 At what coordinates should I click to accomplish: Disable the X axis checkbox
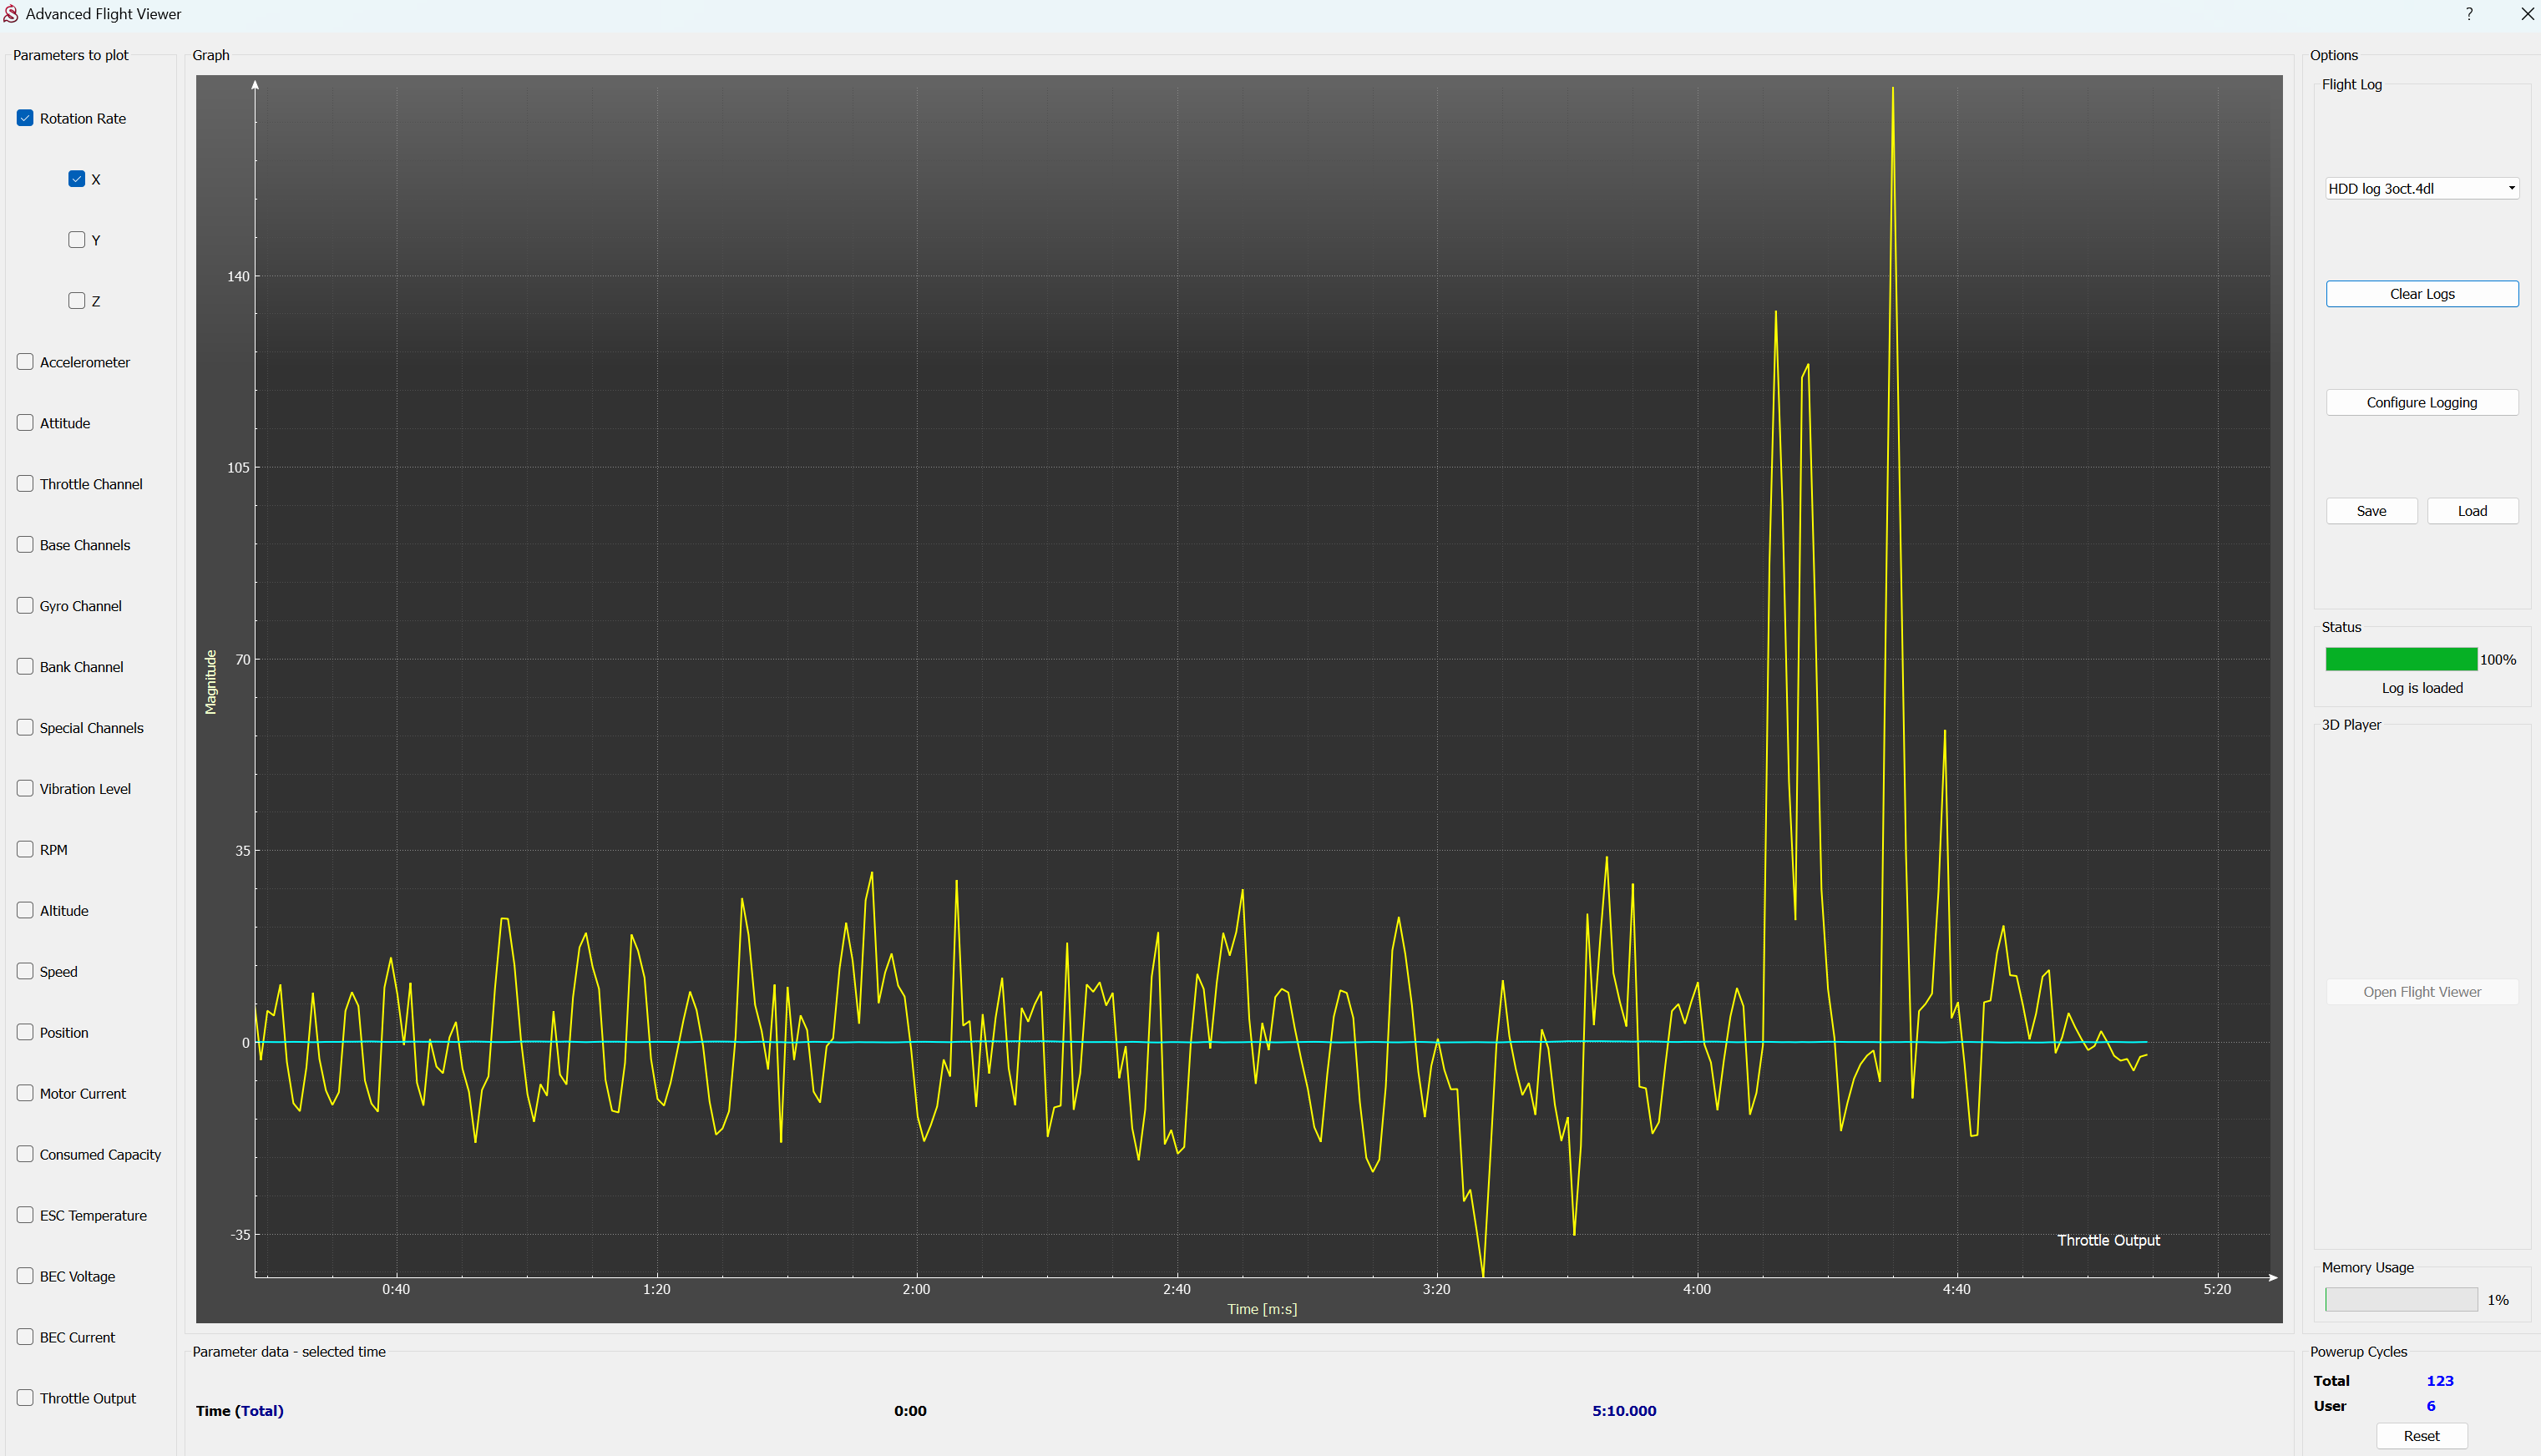pyautogui.click(x=77, y=179)
